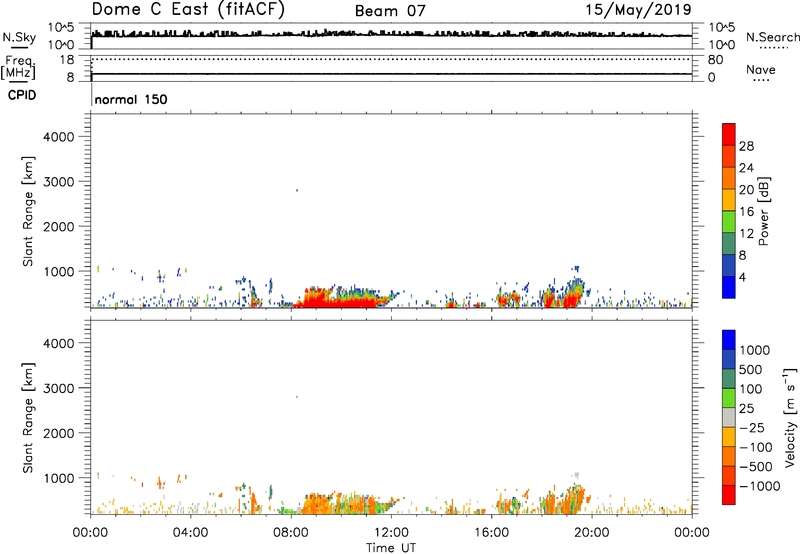
Task: Click the gray segment of the Velocity colorbar
Action: [729, 417]
